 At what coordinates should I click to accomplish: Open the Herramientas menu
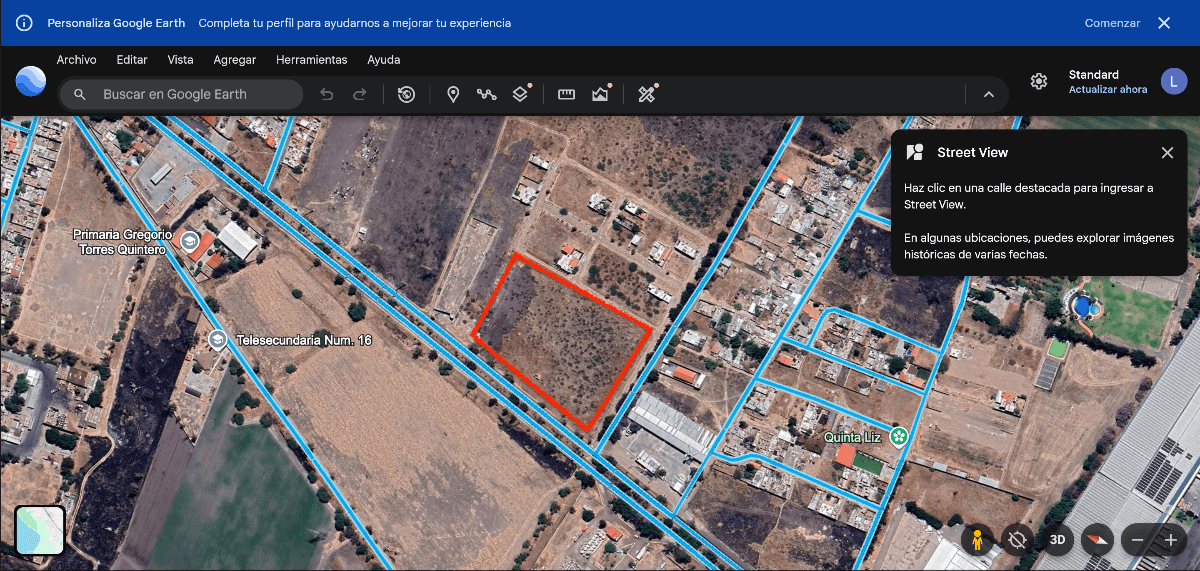coord(311,60)
